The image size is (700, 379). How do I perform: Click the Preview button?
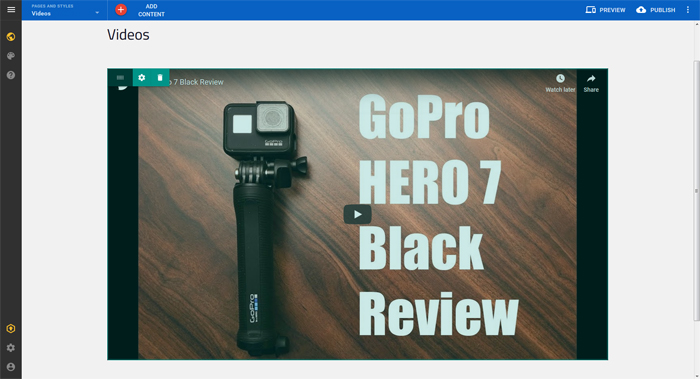coord(605,10)
